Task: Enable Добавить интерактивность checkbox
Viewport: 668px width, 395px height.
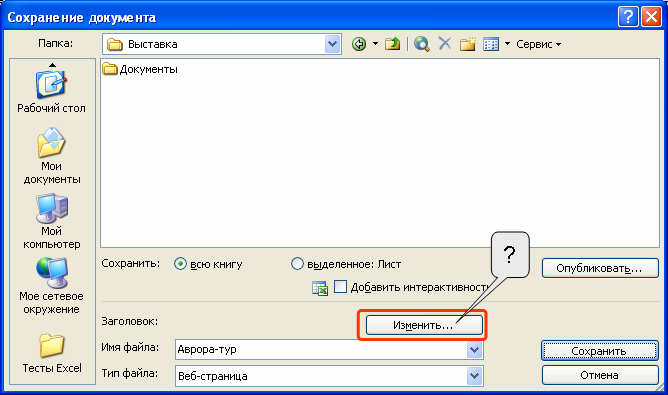Action: [x=340, y=287]
